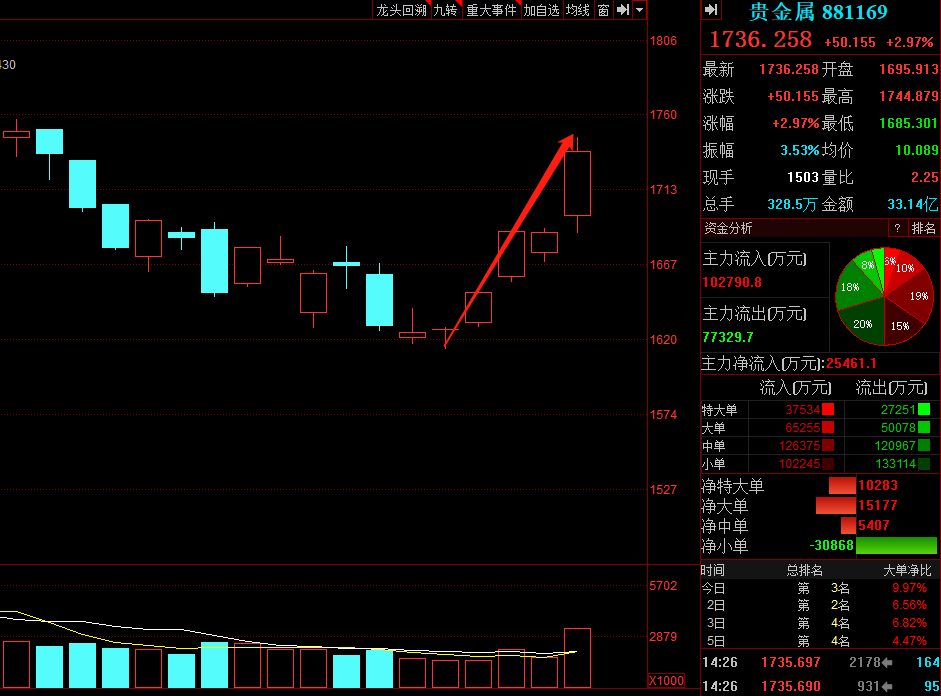
Task: Toggle 加自选 to add to watchlist
Action: click(541, 10)
